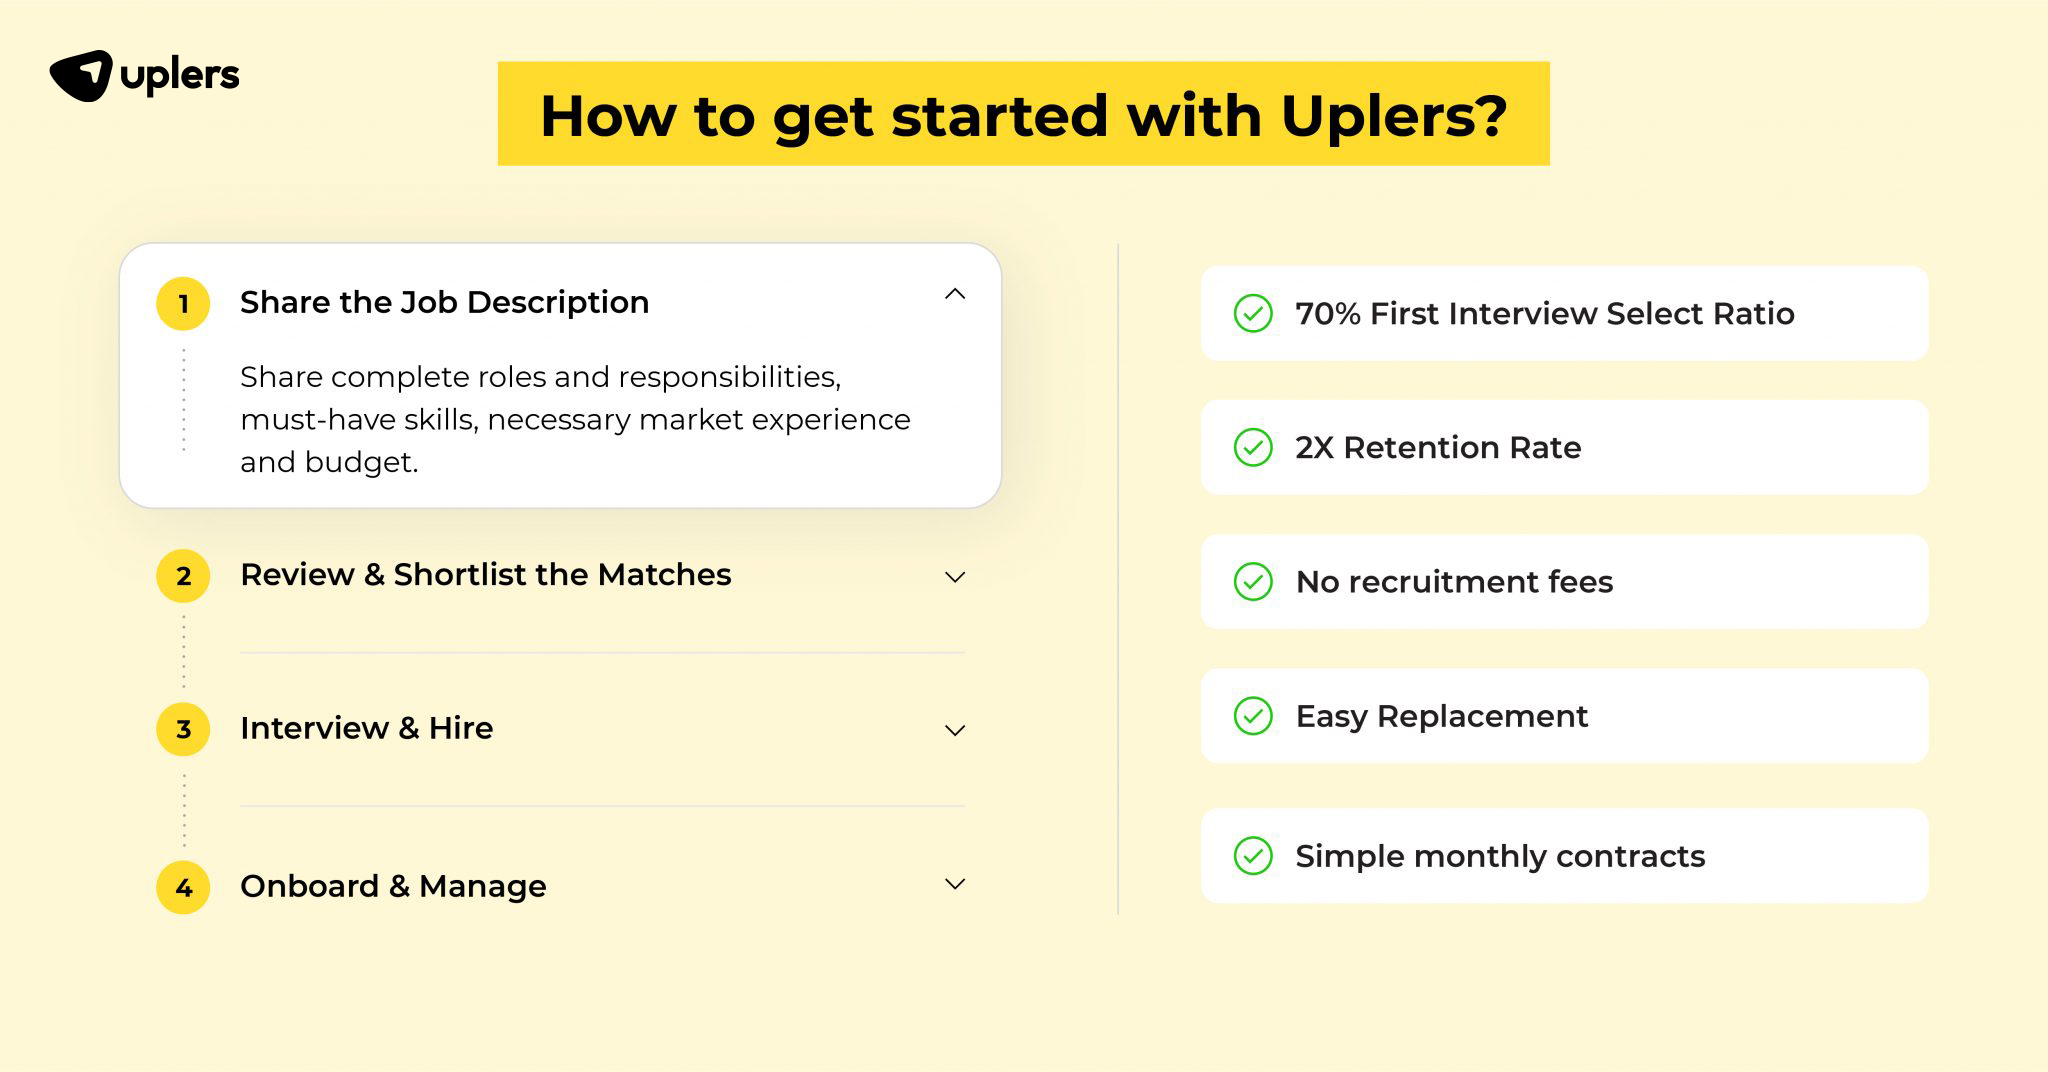
Task: Click green checkmark beside Simple monthly contracts
Action: click(1253, 855)
